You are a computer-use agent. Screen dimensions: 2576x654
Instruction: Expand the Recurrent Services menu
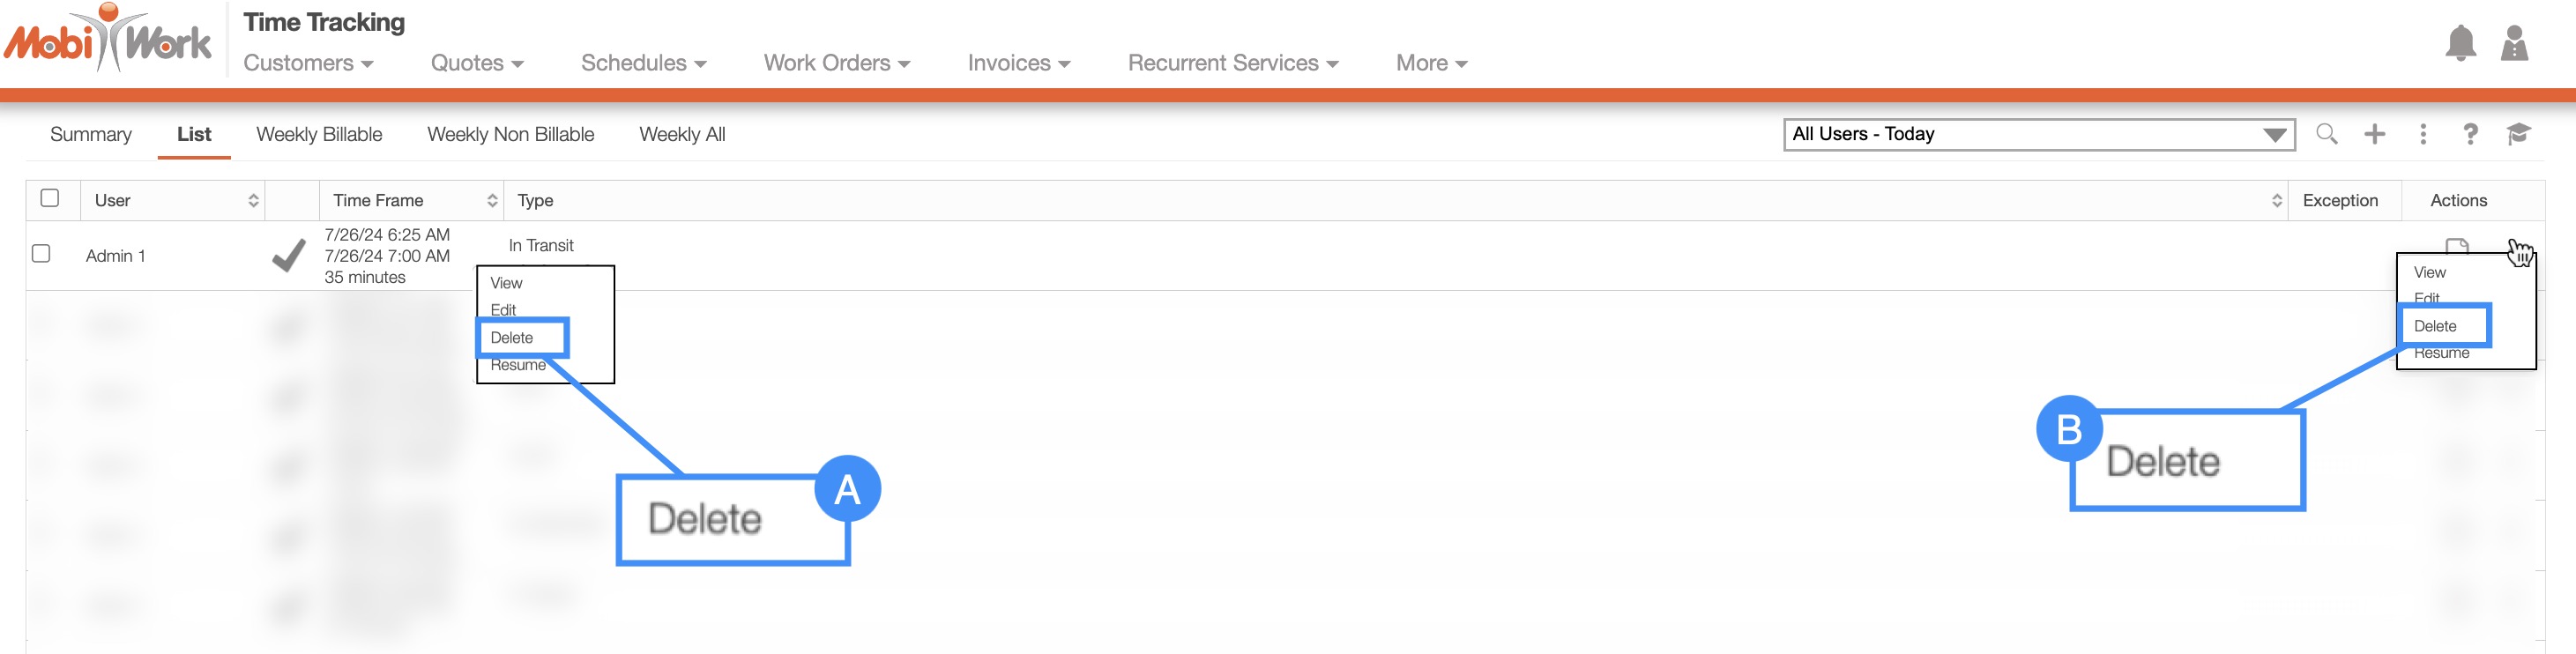tap(1232, 63)
